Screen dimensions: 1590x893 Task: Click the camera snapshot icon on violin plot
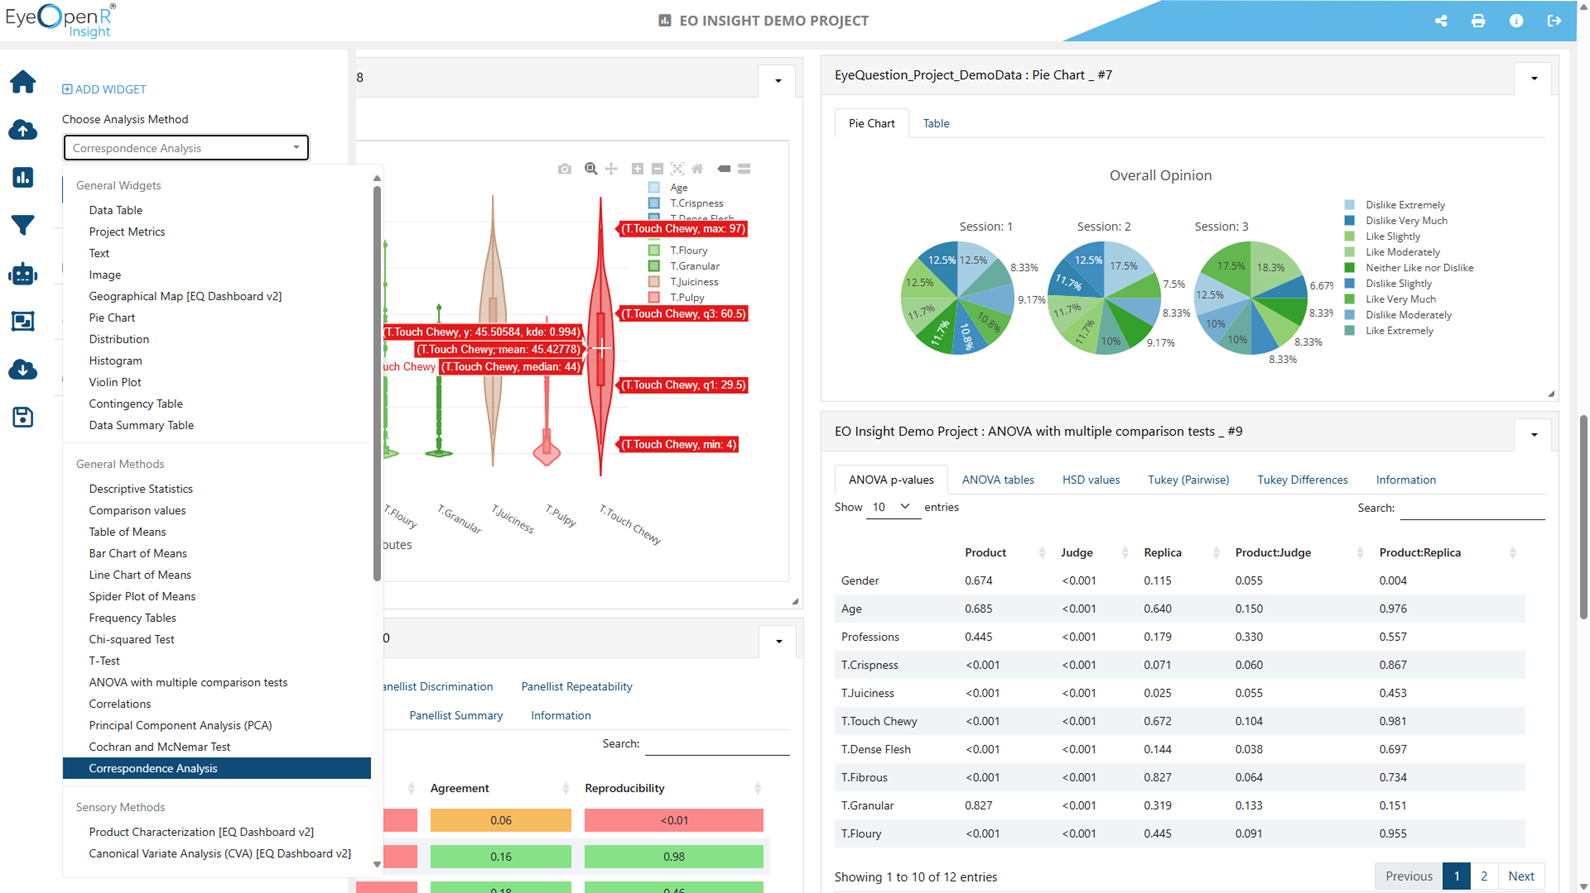(x=565, y=169)
